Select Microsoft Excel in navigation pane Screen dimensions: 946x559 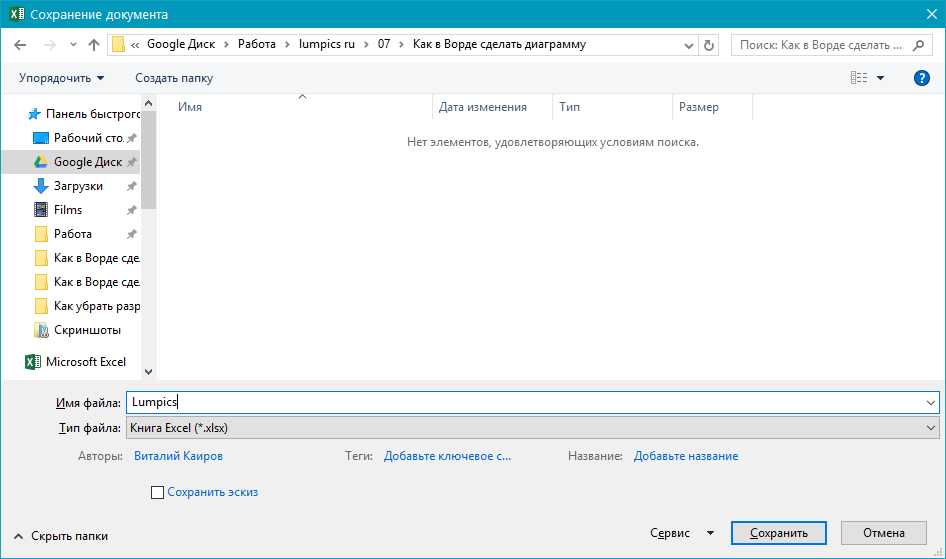click(85, 362)
